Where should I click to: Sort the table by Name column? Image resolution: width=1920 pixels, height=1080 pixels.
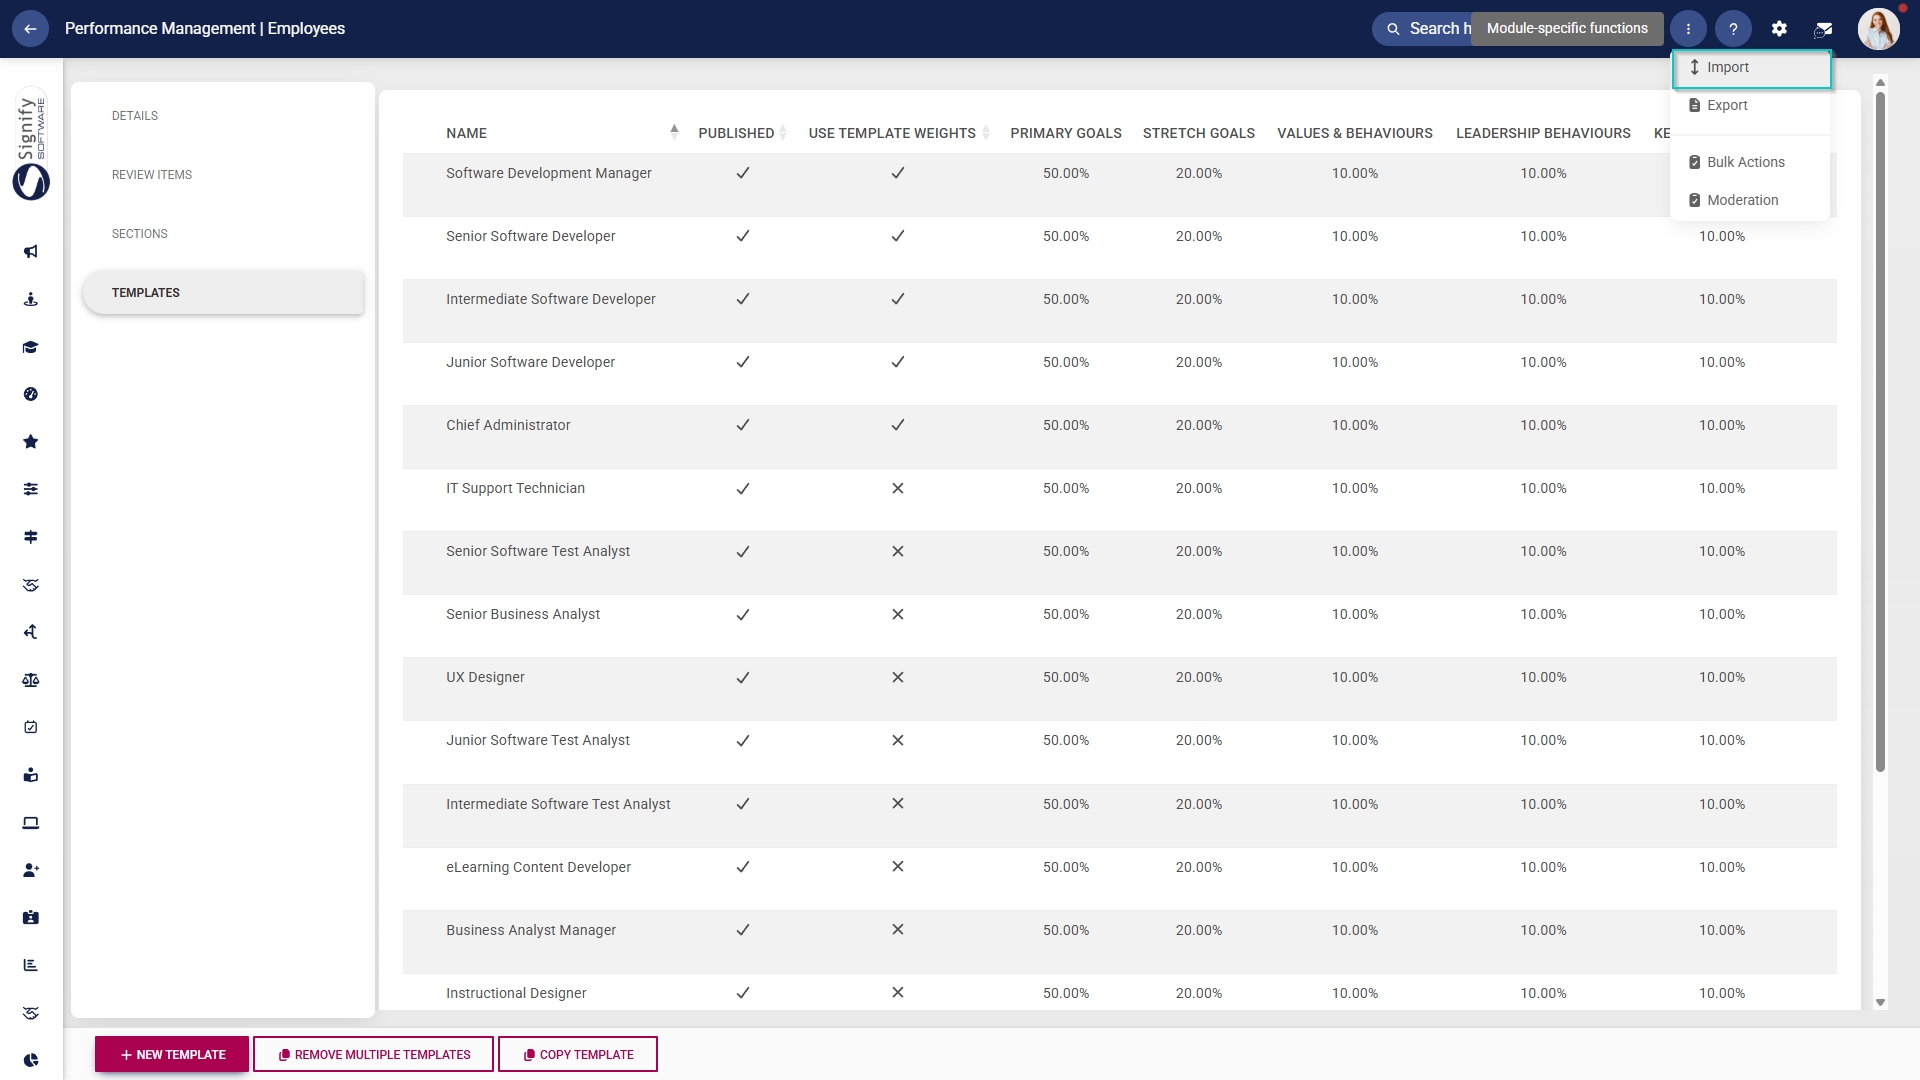pyautogui.click(x=562, y=133)
